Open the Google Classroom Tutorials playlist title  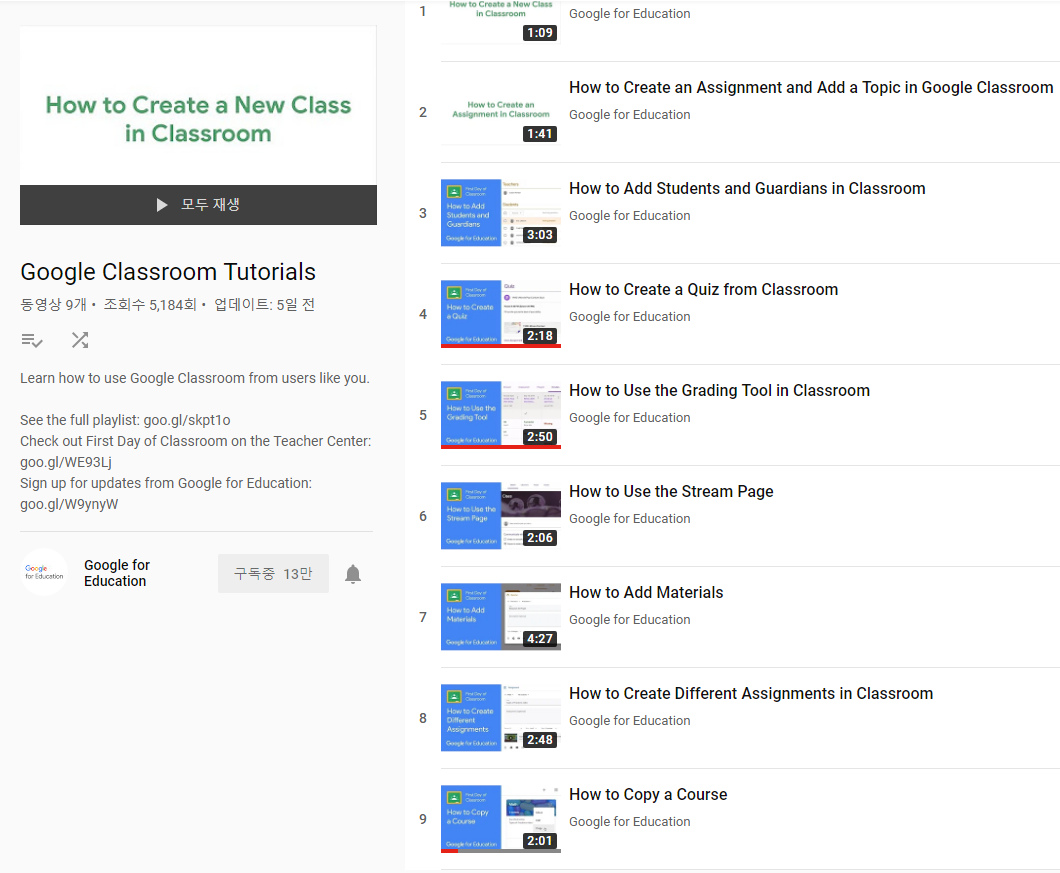click(x=168, y=272)
